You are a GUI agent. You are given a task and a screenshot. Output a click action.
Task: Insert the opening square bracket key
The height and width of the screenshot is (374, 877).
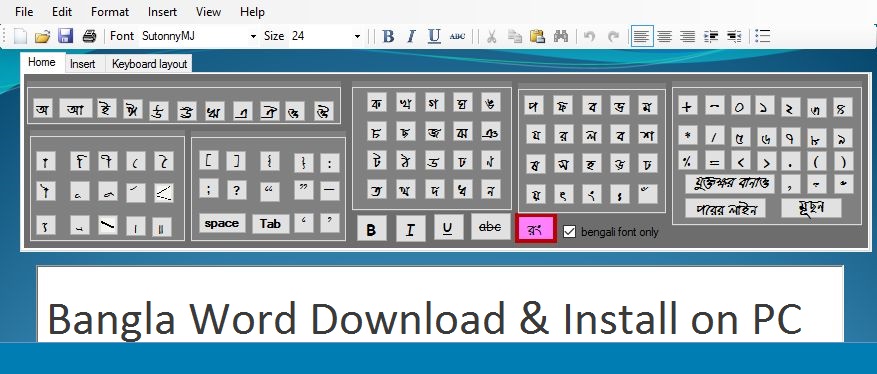pyautogui.click(x=209, y=161)
